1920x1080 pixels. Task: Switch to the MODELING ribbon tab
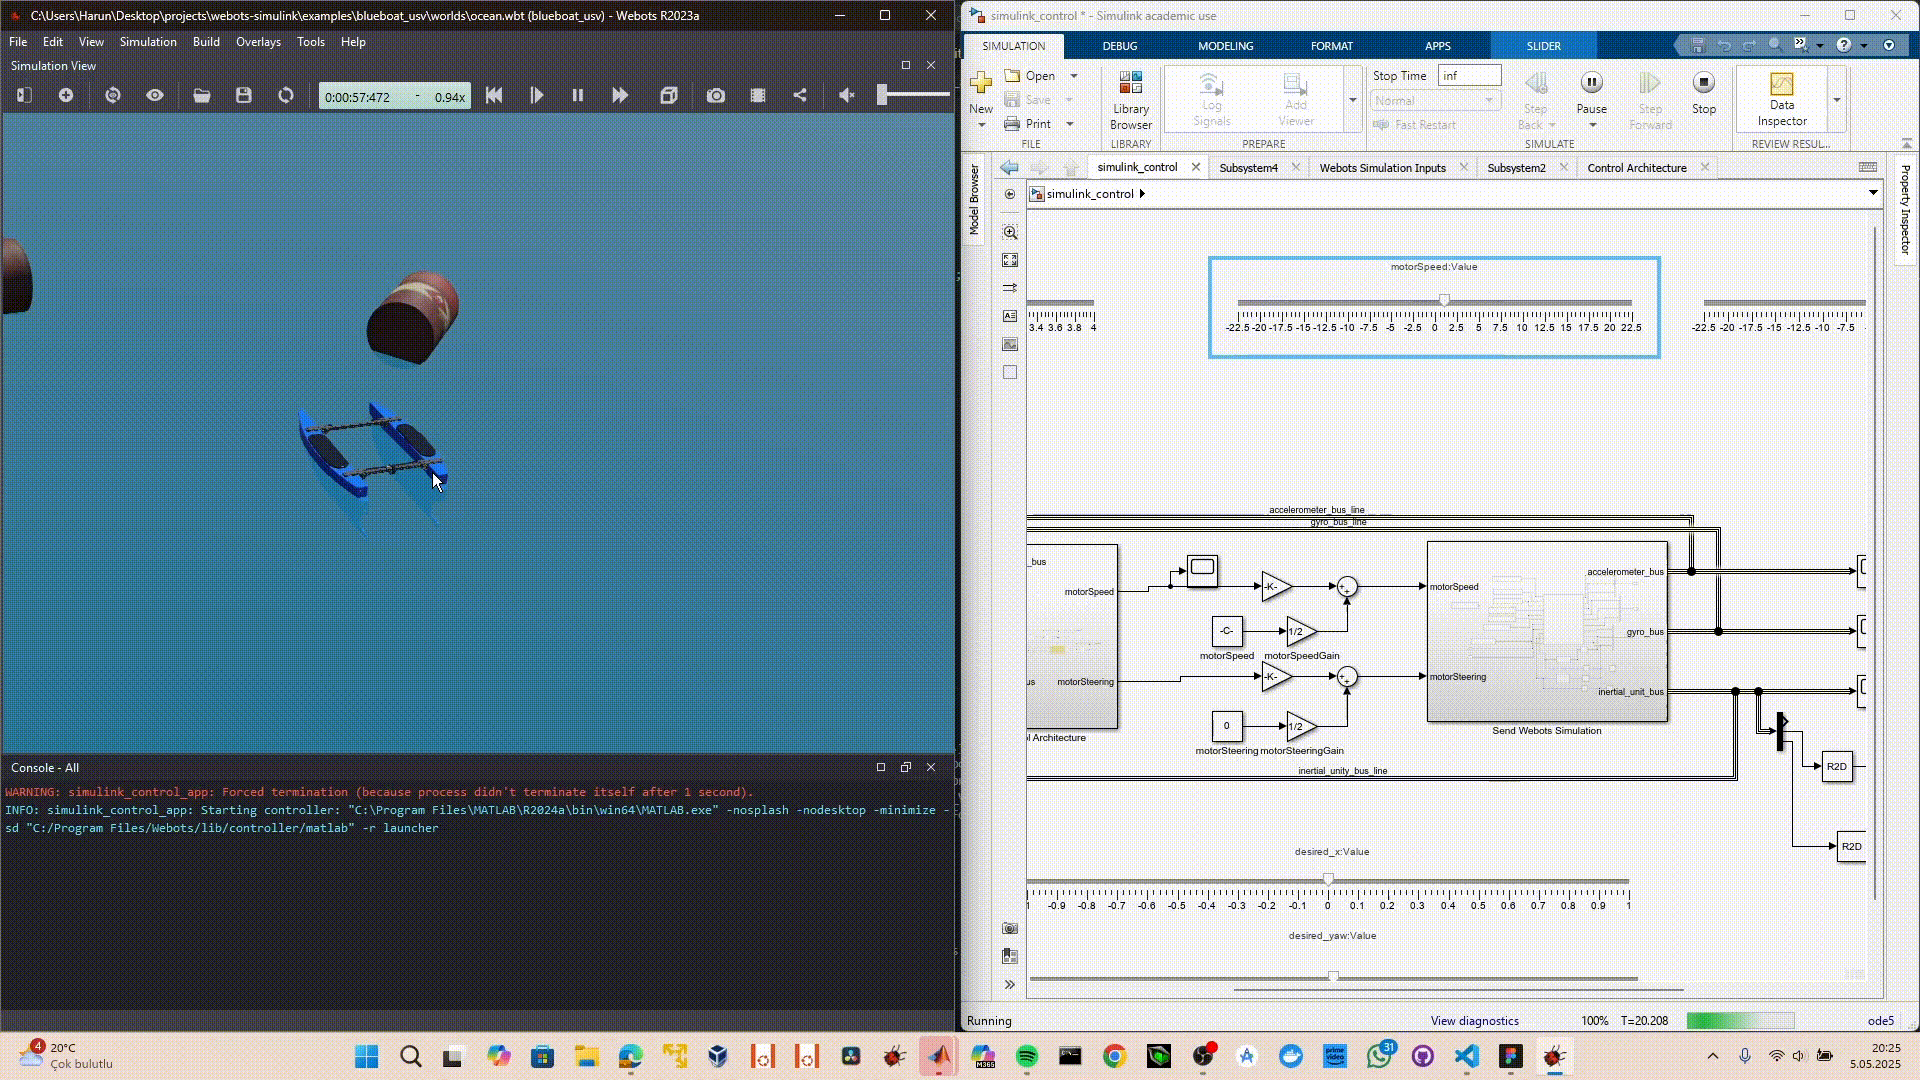[1226, 46]
